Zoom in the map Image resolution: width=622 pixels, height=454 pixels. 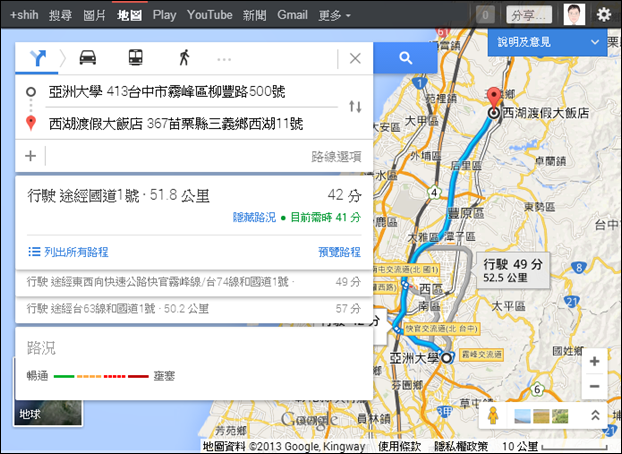click(x=594, y=361)
